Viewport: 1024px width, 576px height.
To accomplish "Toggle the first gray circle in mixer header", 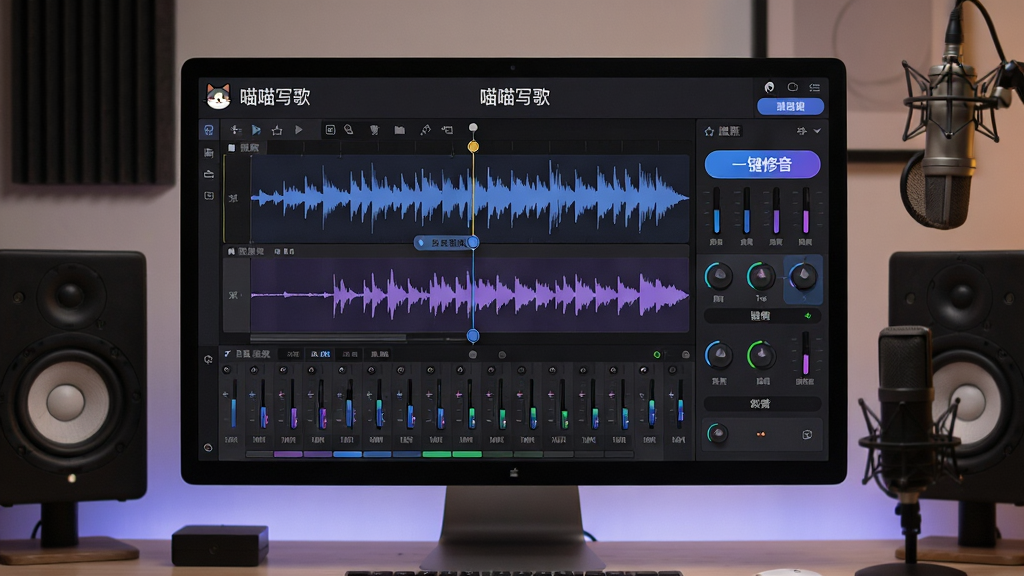I will point(473,355).
